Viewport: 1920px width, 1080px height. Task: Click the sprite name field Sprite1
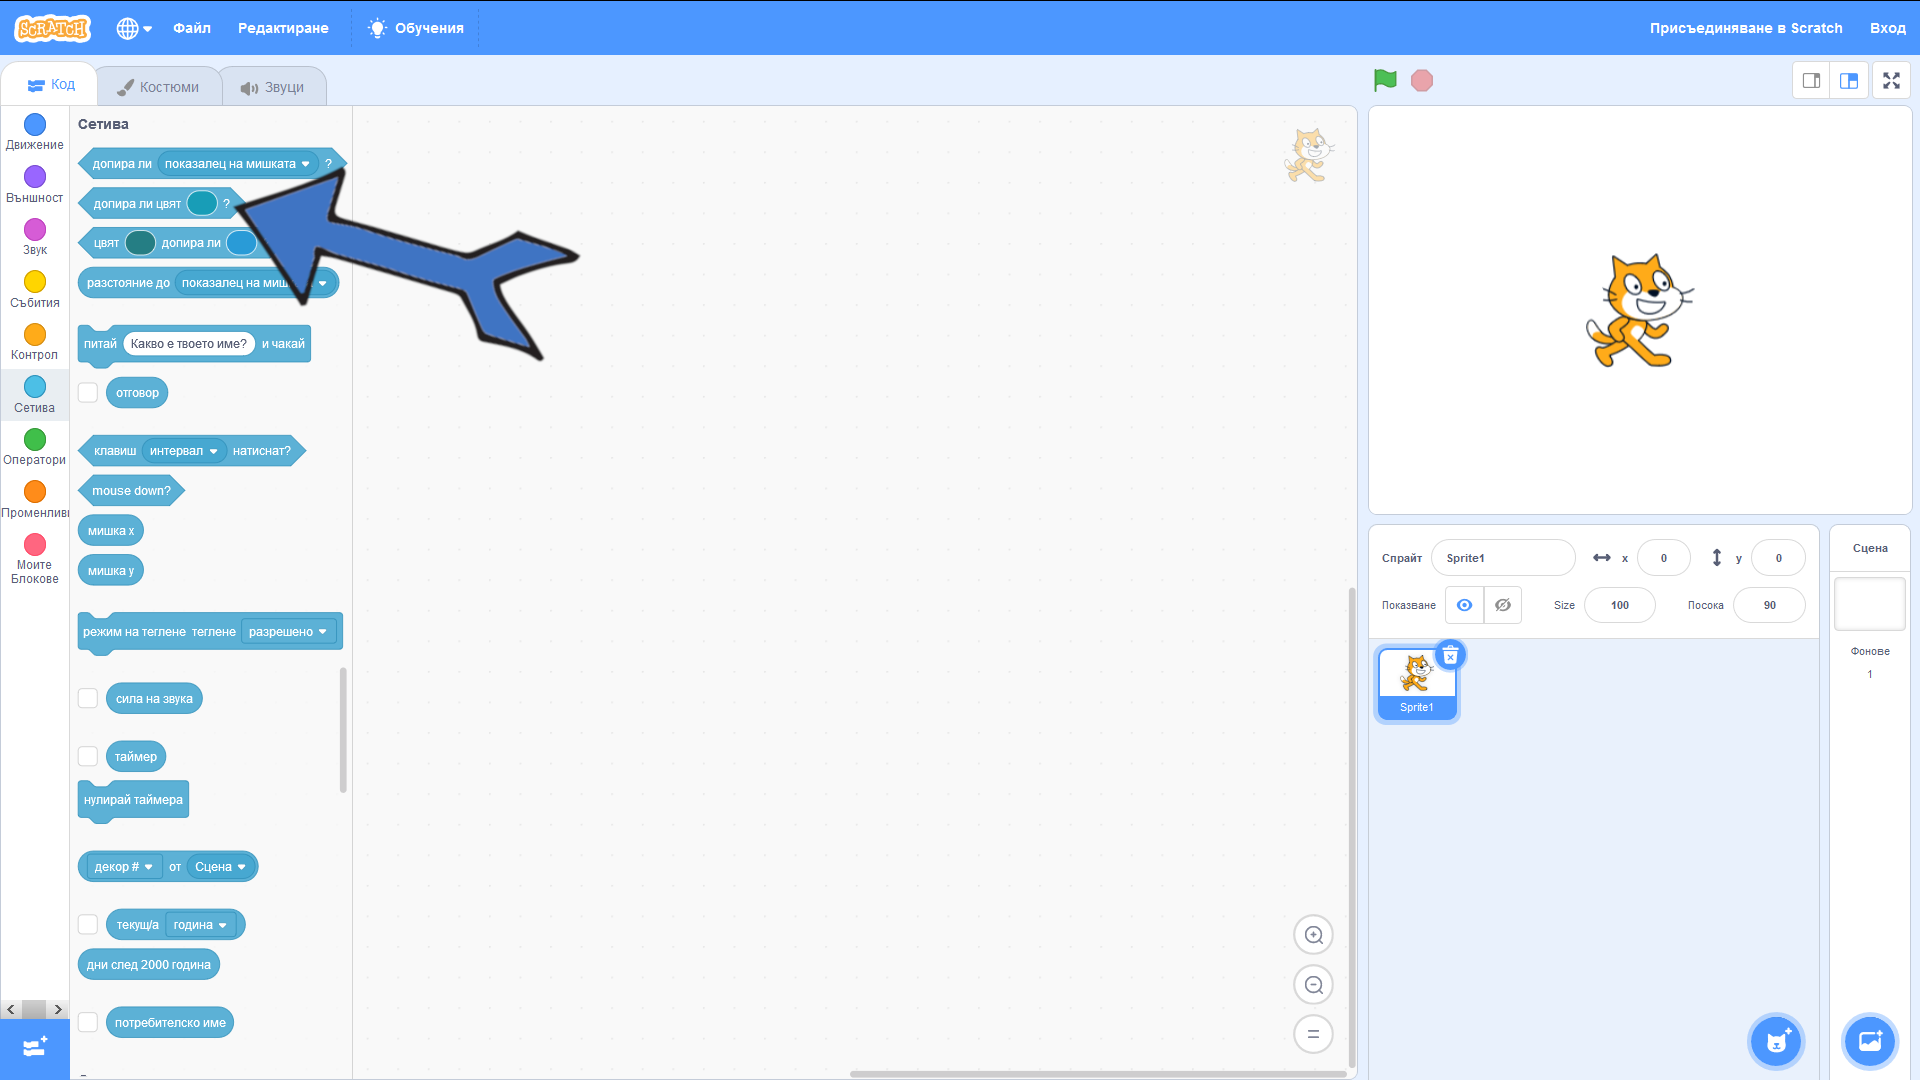(1502, 558)
